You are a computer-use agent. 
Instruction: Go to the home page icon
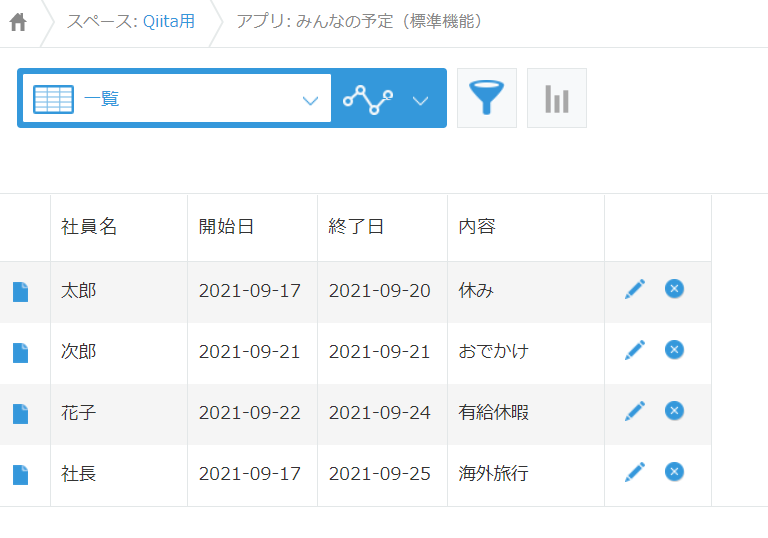18,22
